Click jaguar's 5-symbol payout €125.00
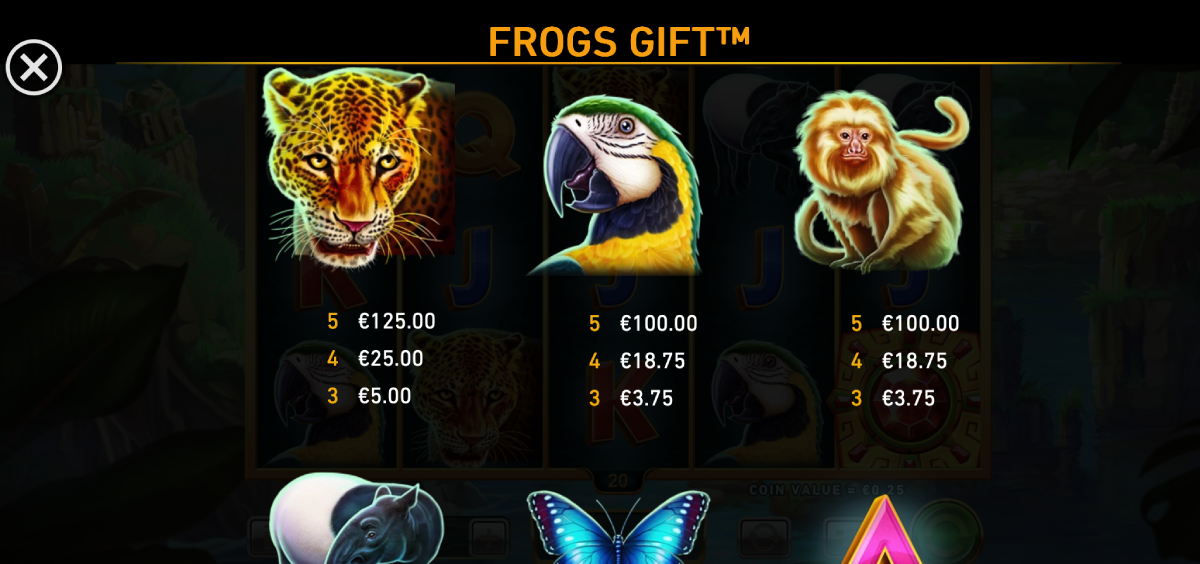 (397, 321)
